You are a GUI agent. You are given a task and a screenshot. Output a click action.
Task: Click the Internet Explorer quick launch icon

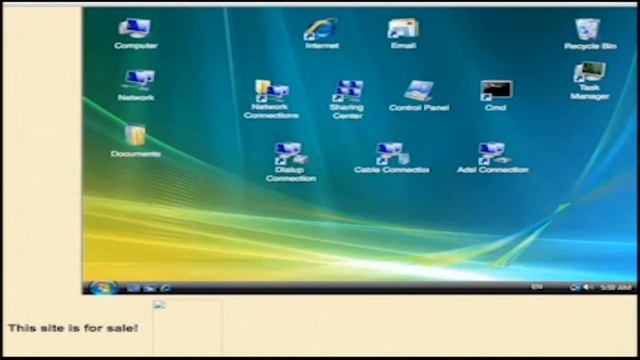(166, 288)
